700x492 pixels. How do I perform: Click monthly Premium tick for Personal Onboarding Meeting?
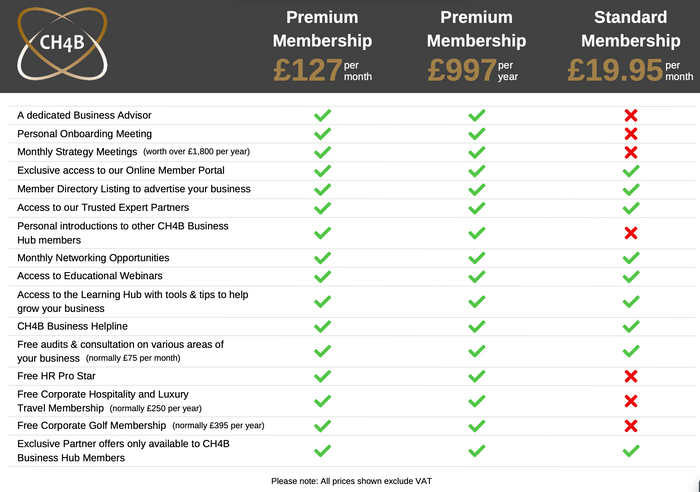point(322,134)
